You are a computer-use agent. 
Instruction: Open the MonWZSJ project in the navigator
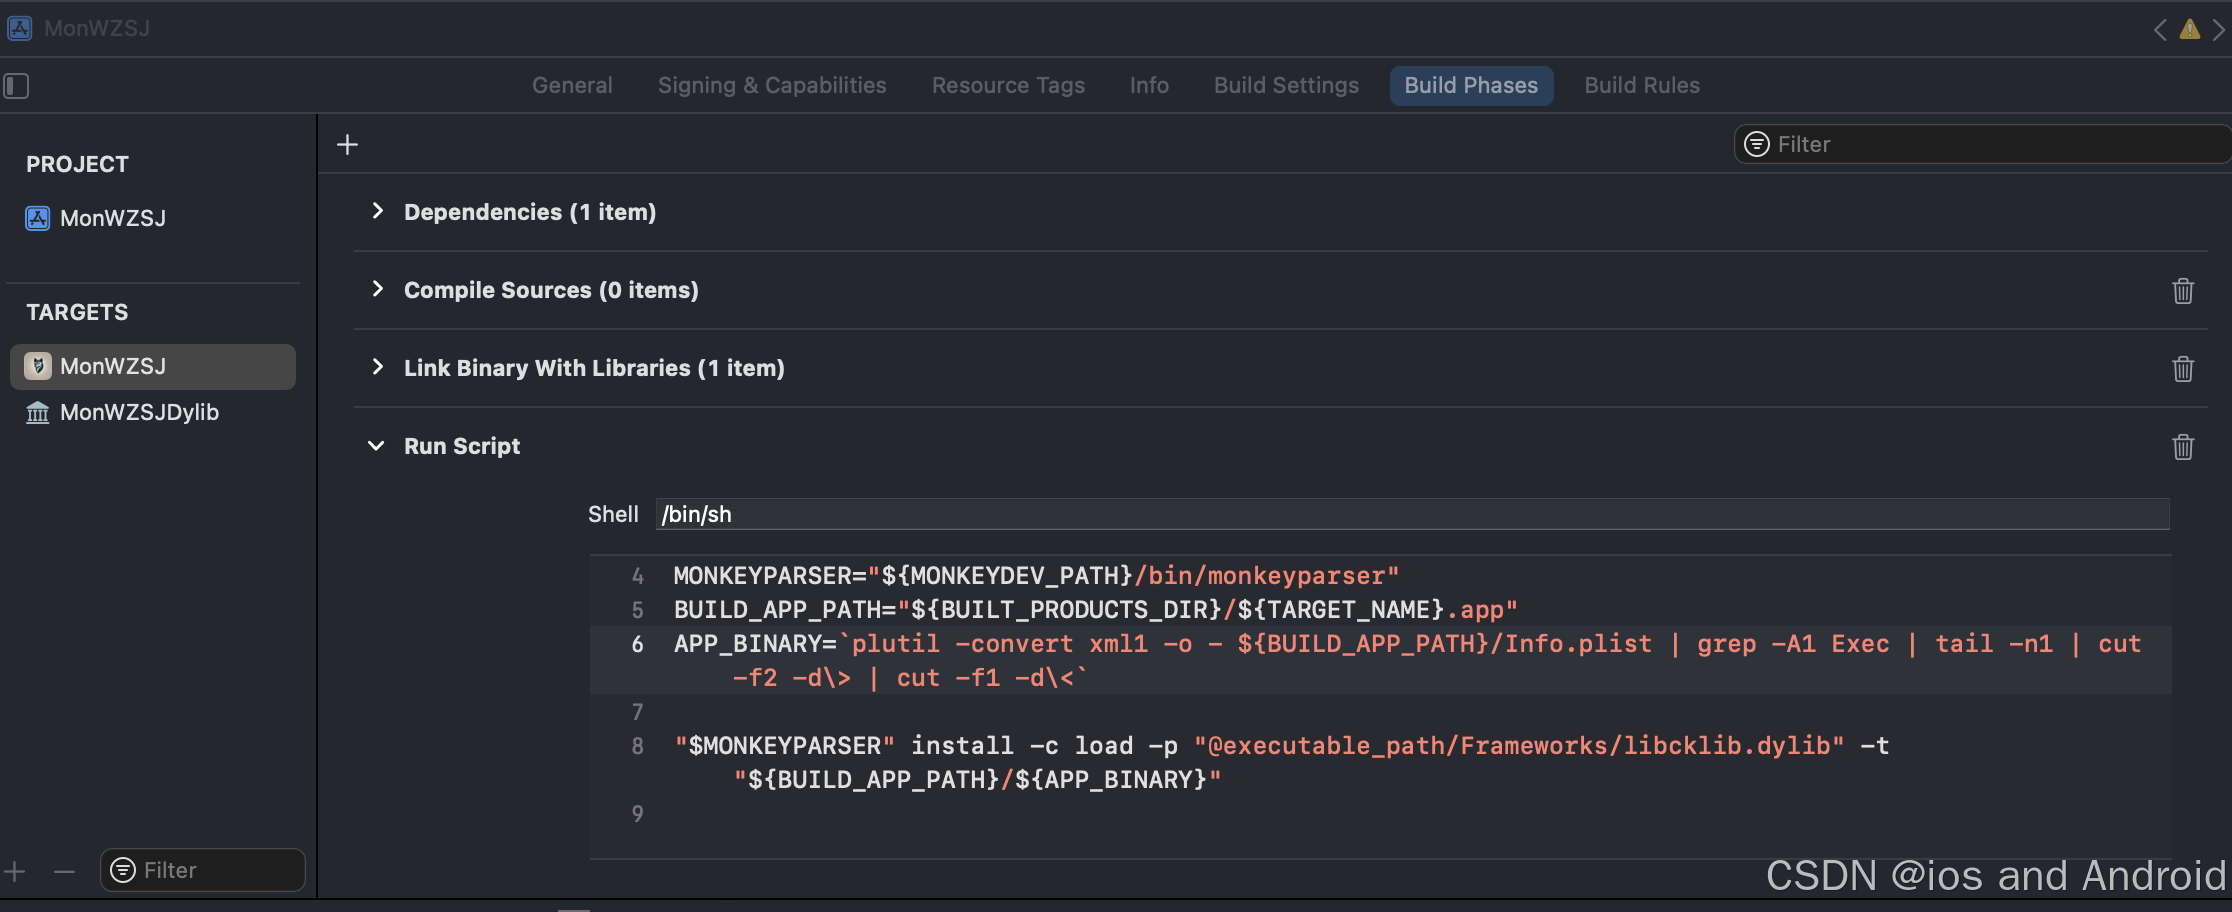pyautogui.click(x=113, y=218)
